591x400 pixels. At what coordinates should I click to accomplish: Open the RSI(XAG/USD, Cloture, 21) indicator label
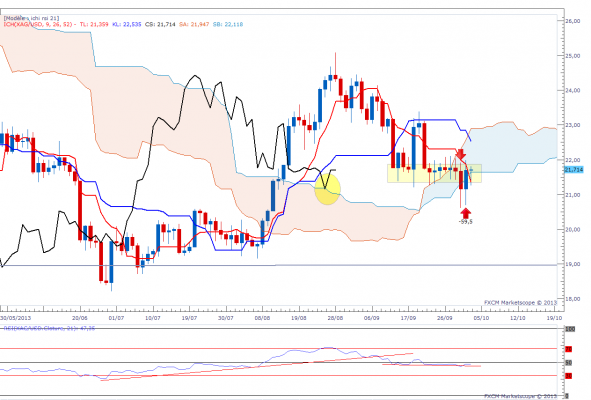coord(49,328)
